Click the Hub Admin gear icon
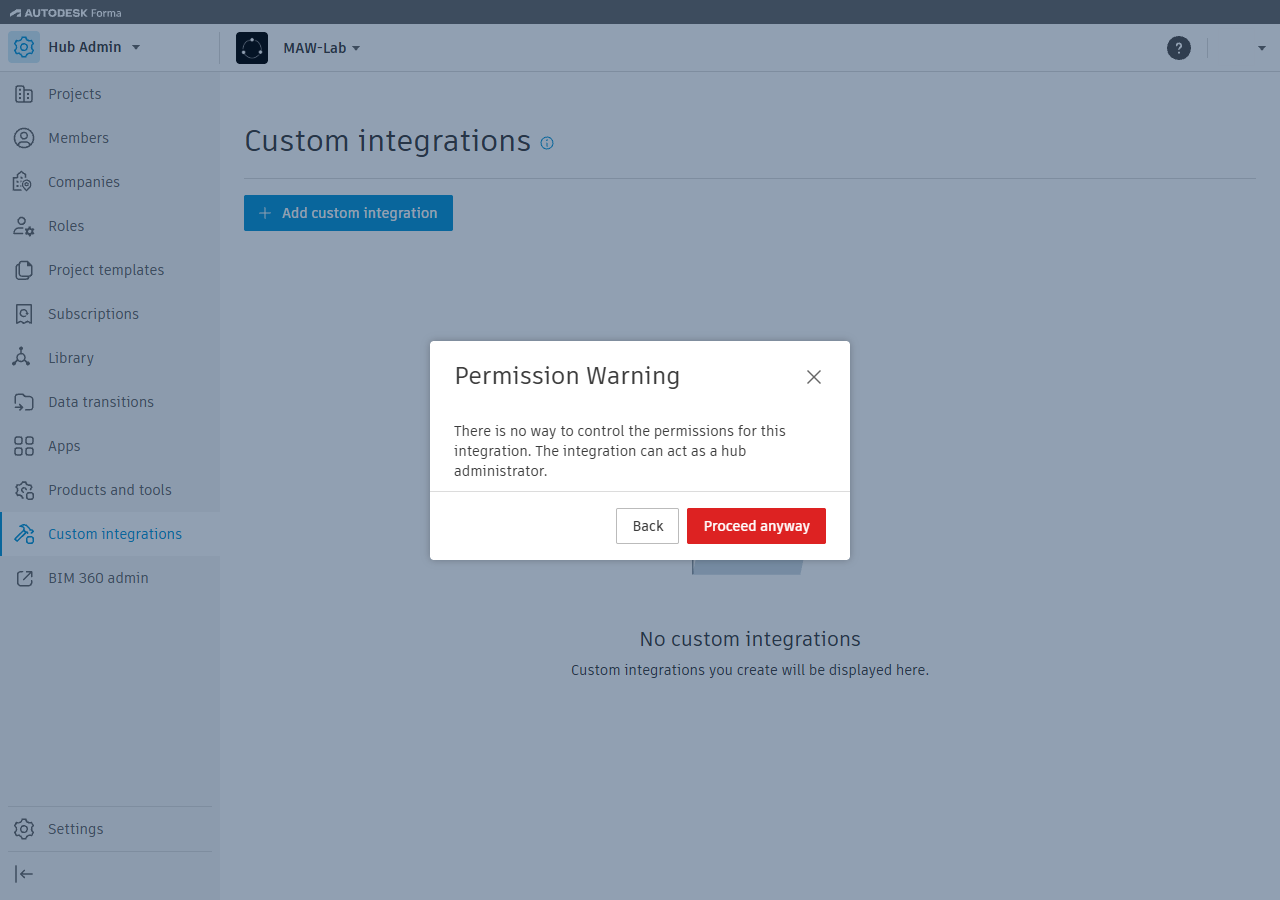The width and height of the screenshot is (1280, 900). (x=24, y=47)
